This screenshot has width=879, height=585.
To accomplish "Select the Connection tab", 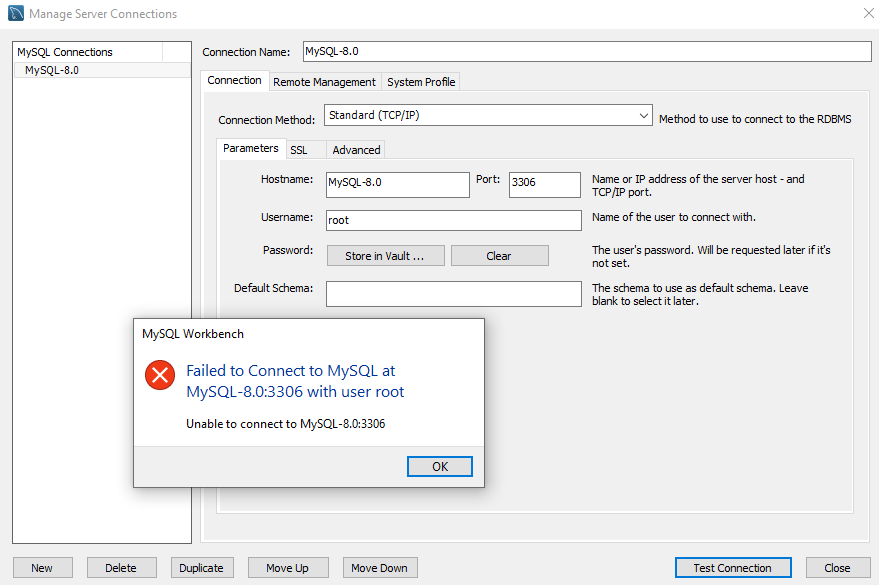I will pos(234,81).
